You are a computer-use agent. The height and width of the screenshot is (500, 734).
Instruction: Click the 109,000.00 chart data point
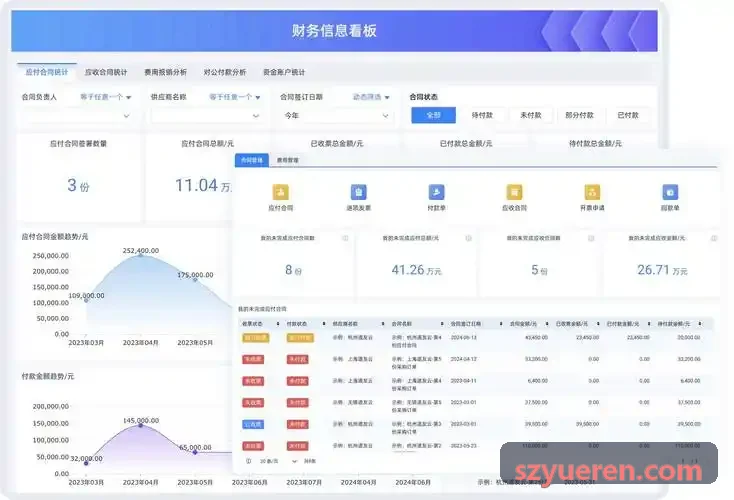click(86, 300)
